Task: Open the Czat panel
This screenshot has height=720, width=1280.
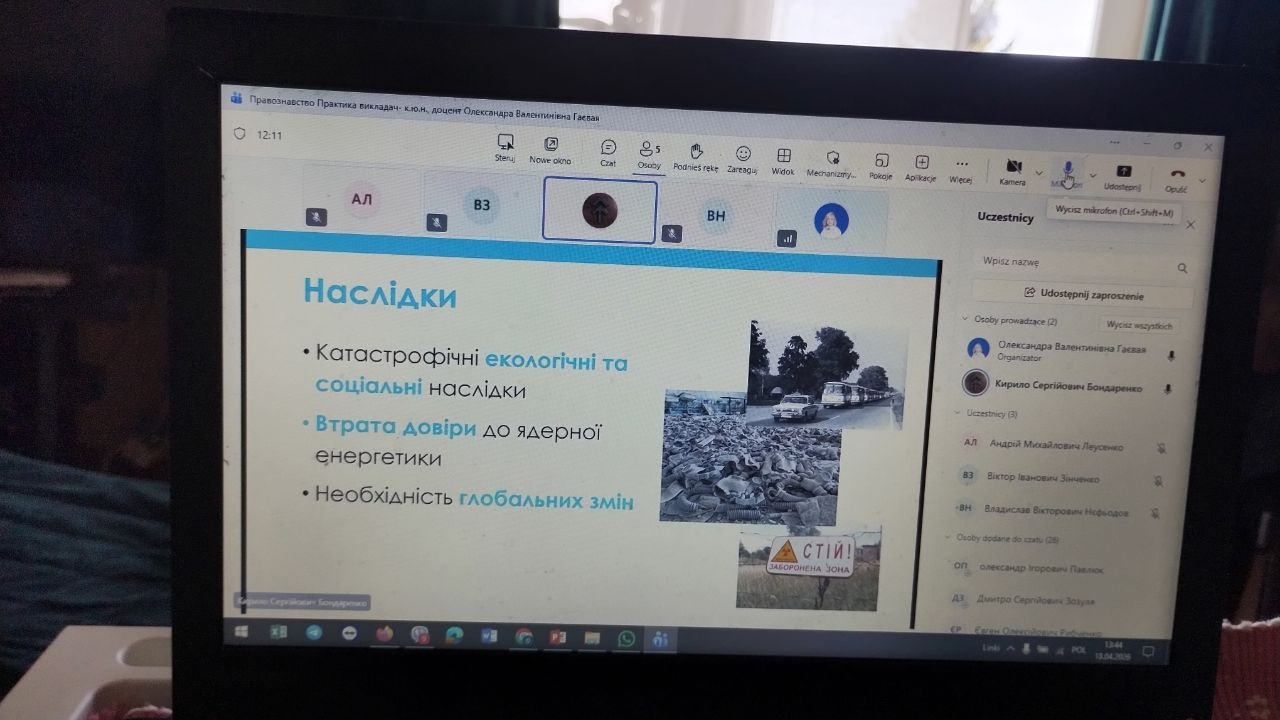Action: click(608, 152)
